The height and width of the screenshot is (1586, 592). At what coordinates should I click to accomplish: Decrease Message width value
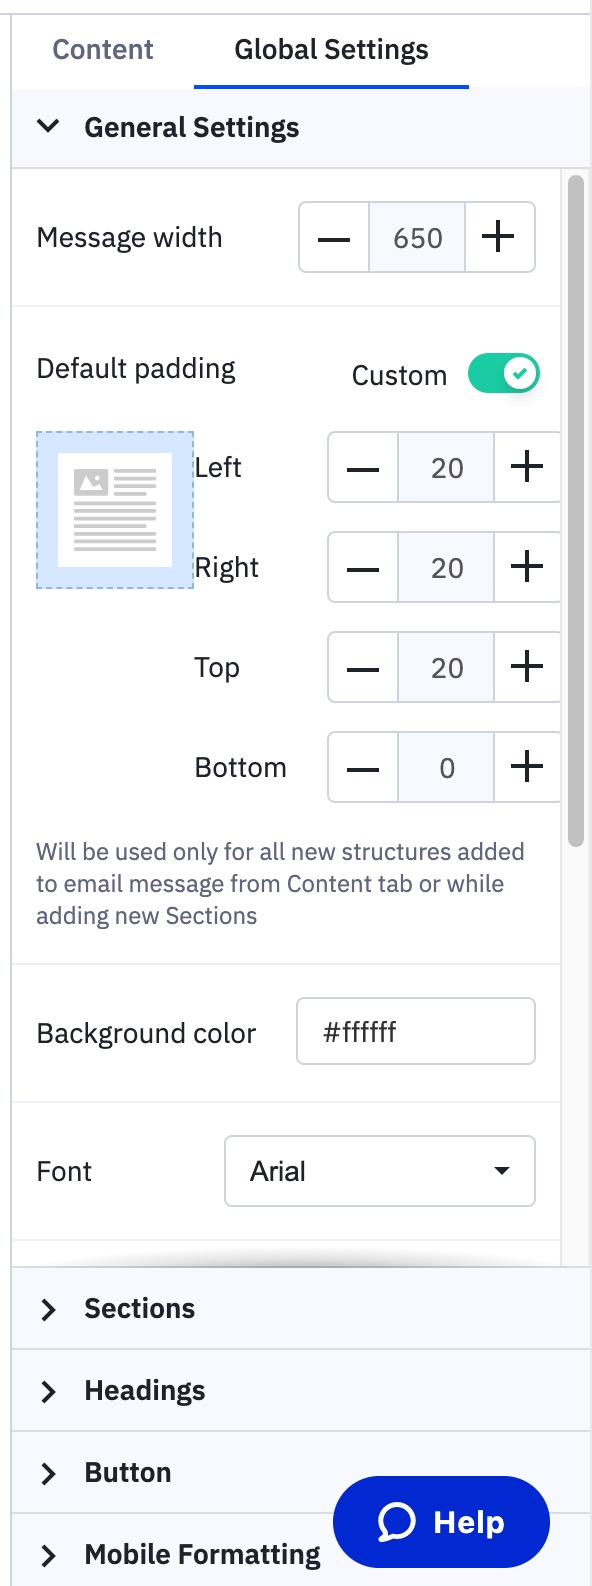(333, 237)
